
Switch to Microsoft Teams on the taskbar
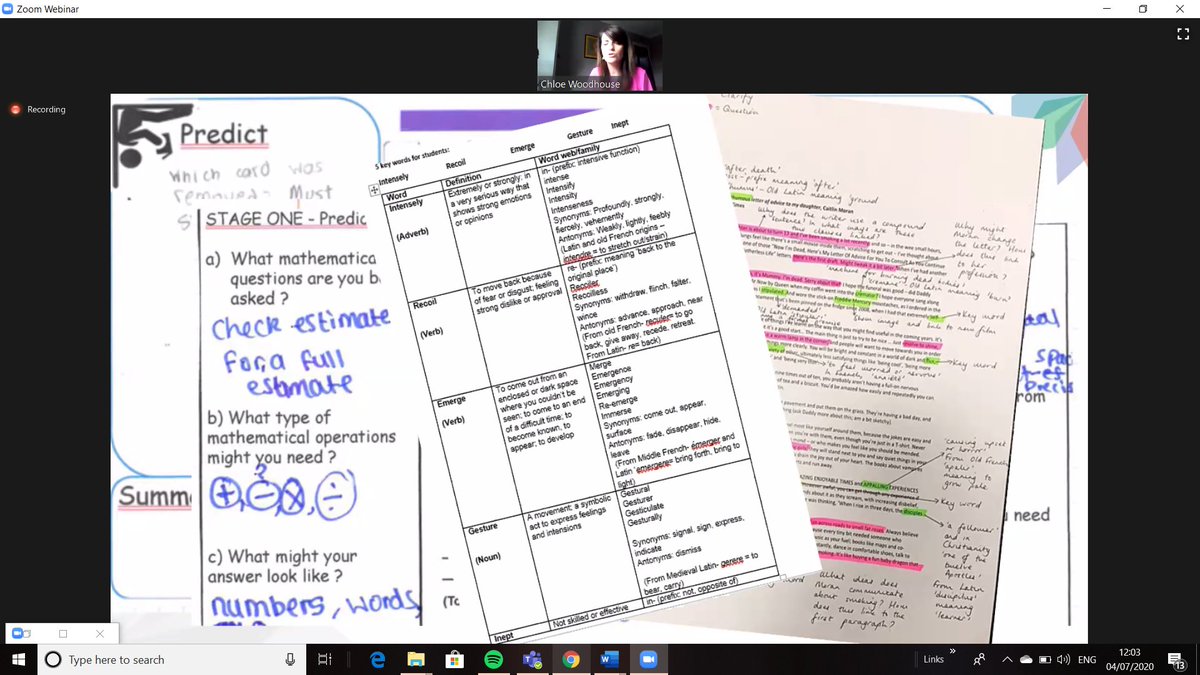click(532, 660)
